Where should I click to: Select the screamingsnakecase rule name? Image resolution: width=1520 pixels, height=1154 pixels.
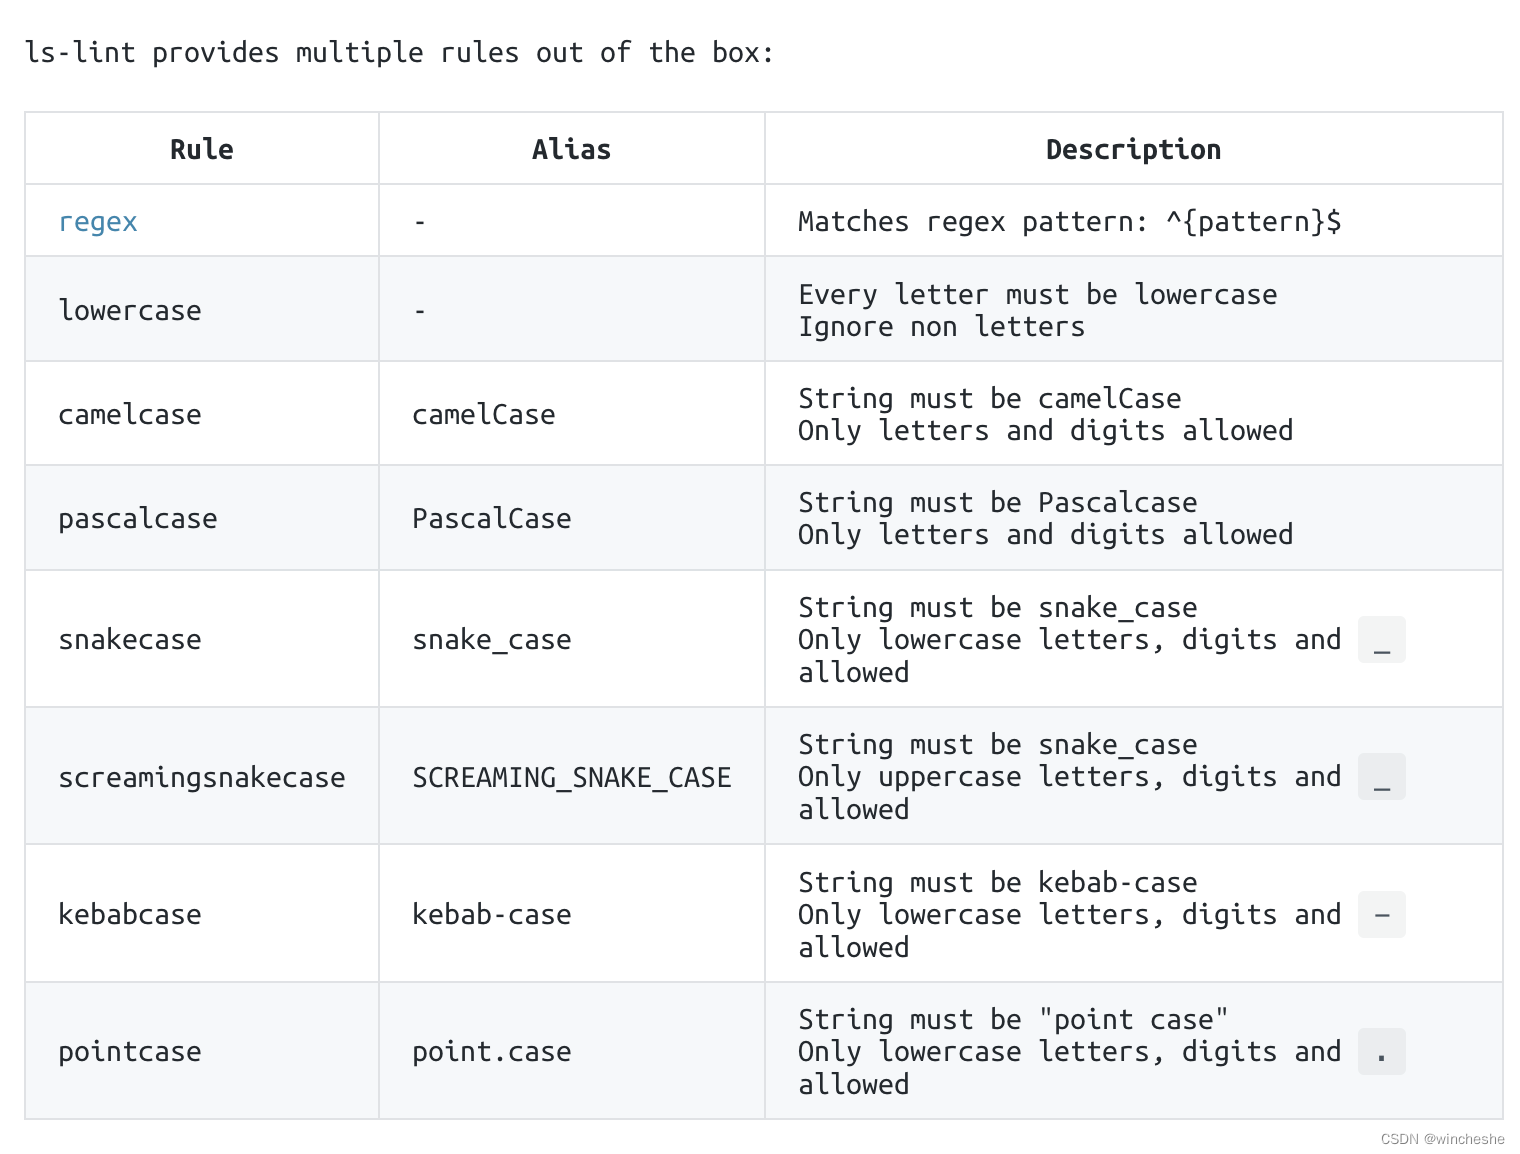point(202,777)
